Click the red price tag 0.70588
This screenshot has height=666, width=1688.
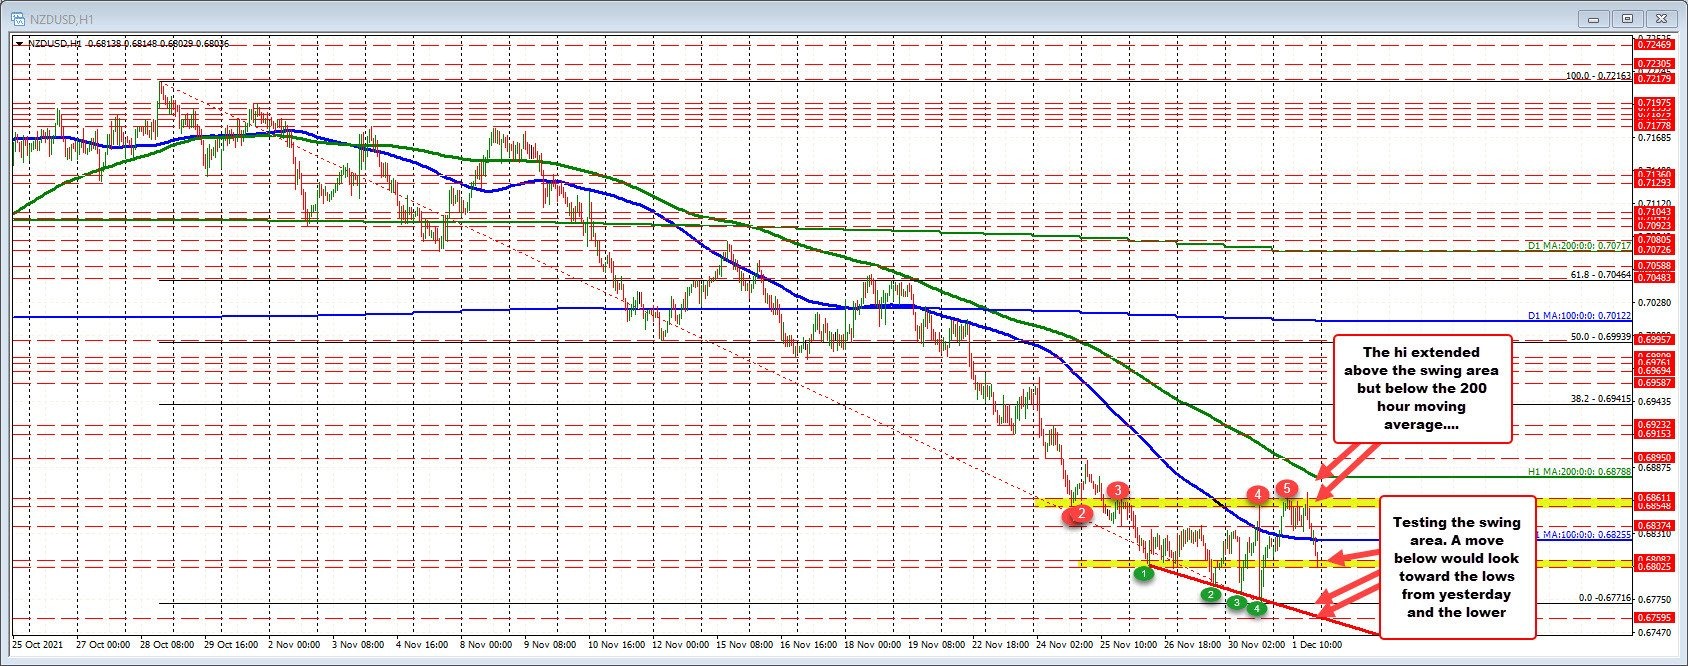1656,265
